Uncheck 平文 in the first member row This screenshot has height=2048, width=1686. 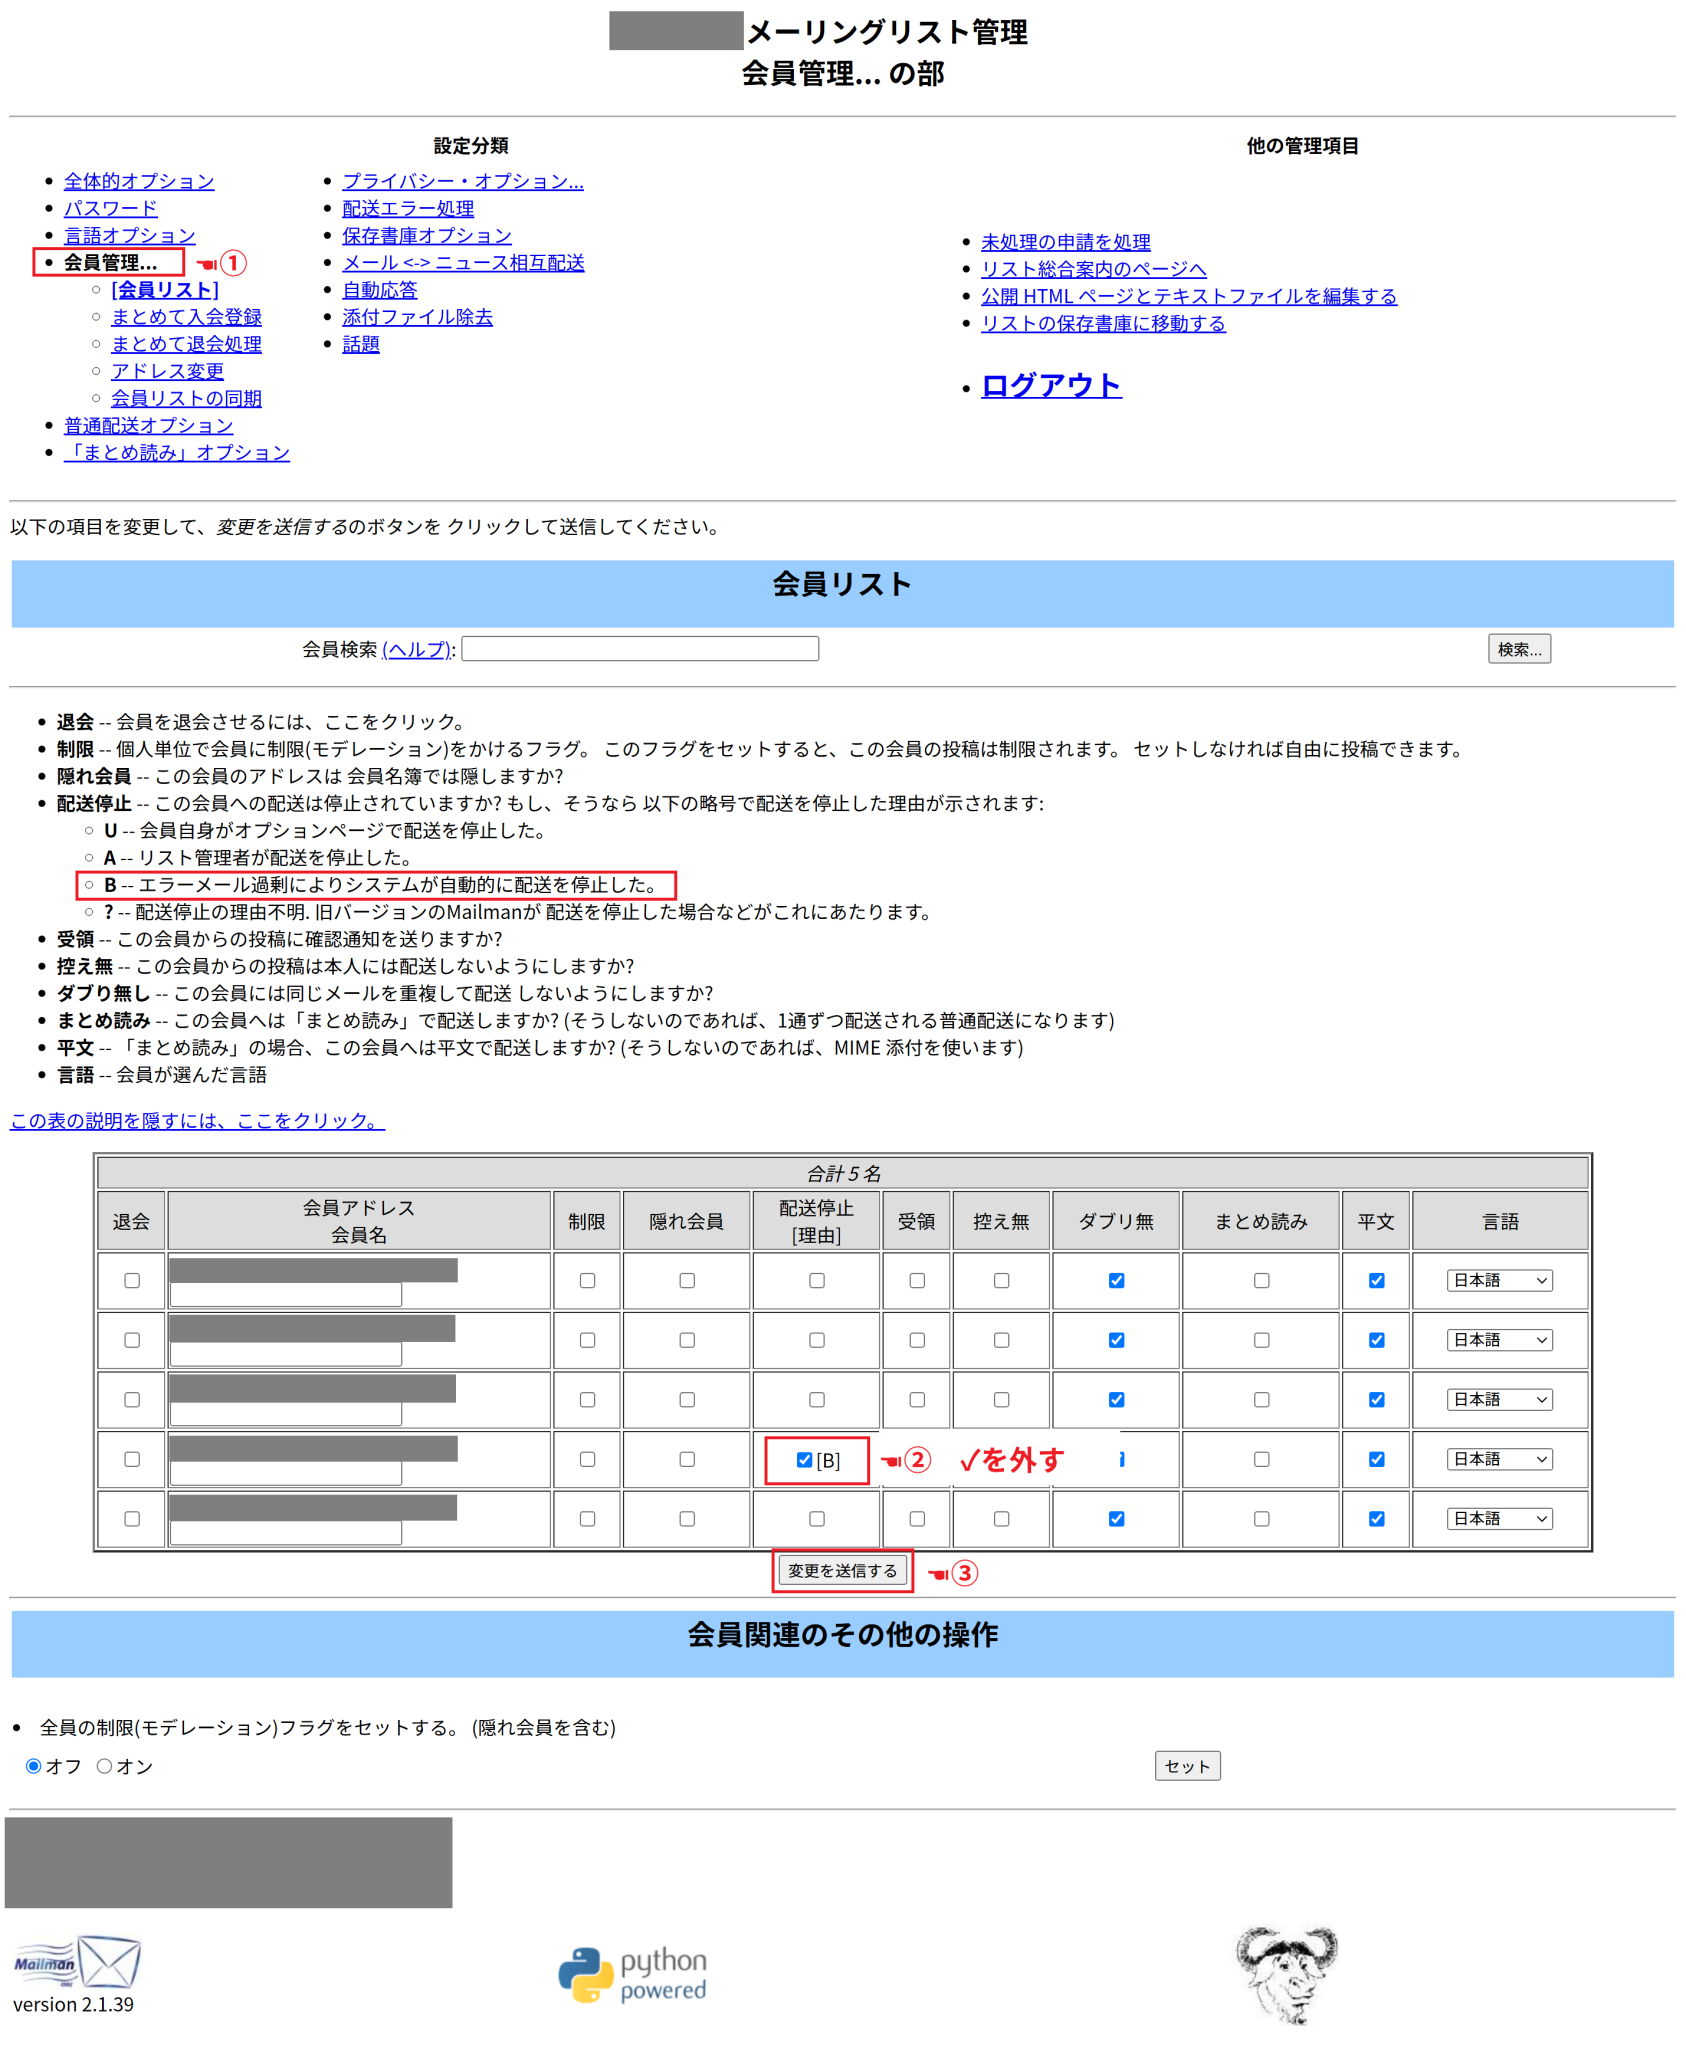[1376, 1281]
